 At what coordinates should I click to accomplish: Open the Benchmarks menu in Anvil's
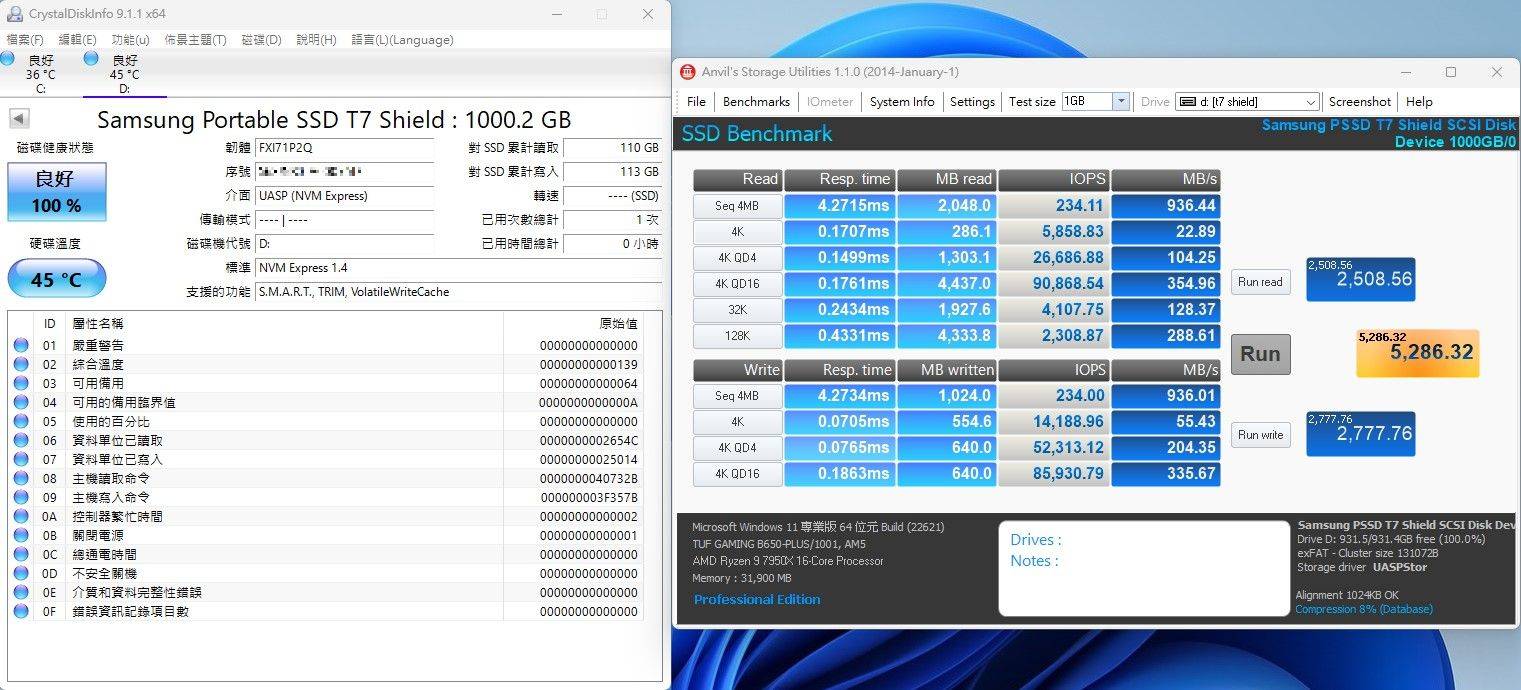(x=756, y=101)
